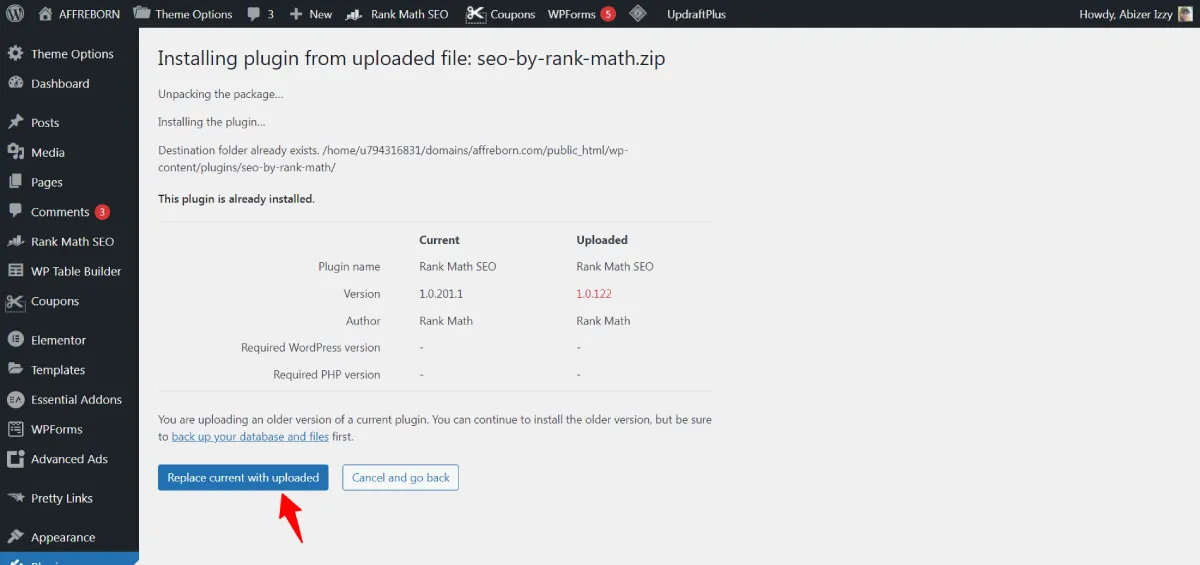Image resolution: width=1200 pixels, height=565 pixels.
Task: Click the Required PHP version row label
Action: 327,375
